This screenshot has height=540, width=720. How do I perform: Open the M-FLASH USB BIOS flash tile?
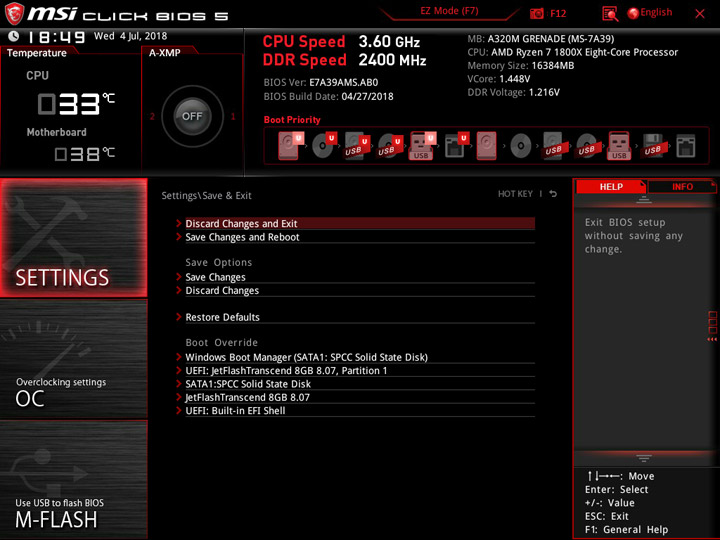pos(74,479)
